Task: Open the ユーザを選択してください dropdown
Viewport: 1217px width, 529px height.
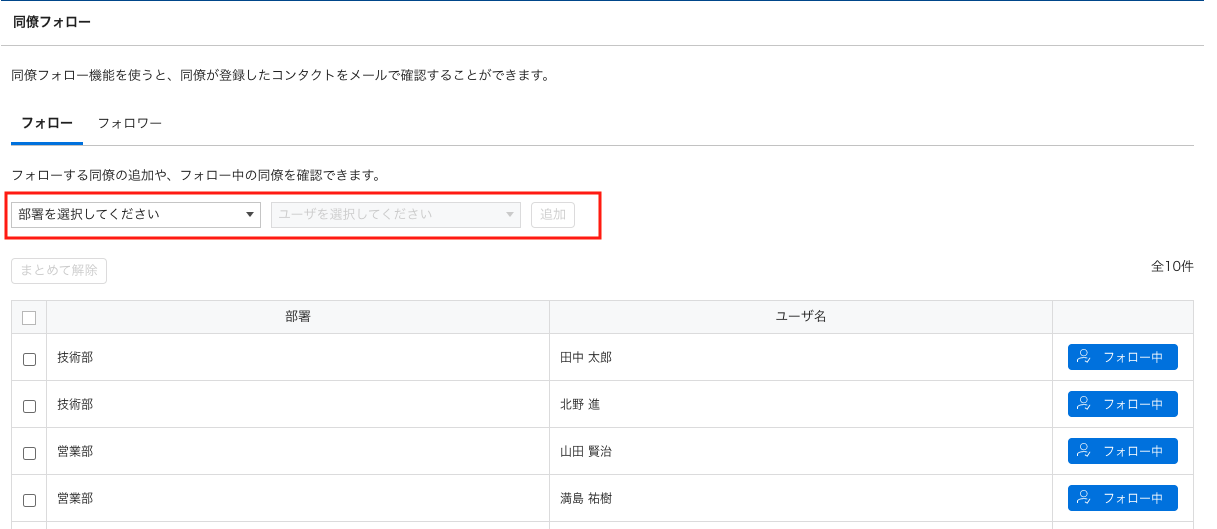Action: (x=396, y=214)
